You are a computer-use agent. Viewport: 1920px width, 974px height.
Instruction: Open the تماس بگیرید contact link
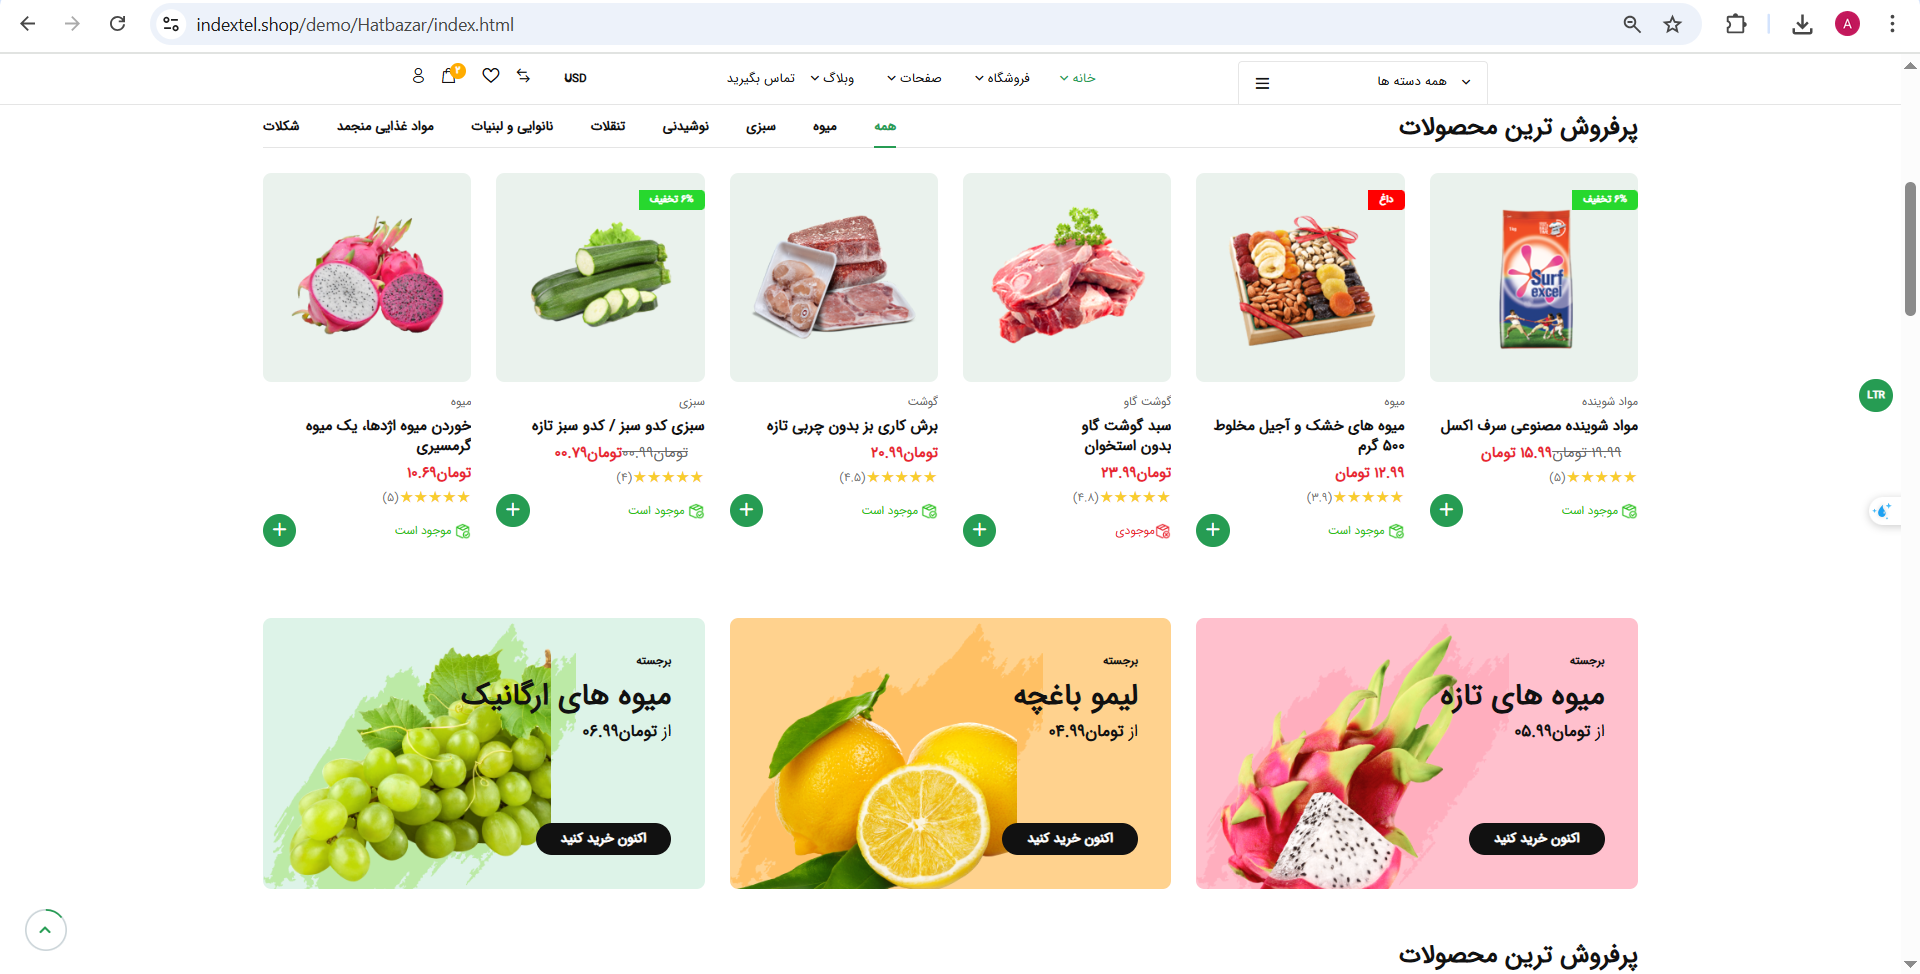[761, 78]
